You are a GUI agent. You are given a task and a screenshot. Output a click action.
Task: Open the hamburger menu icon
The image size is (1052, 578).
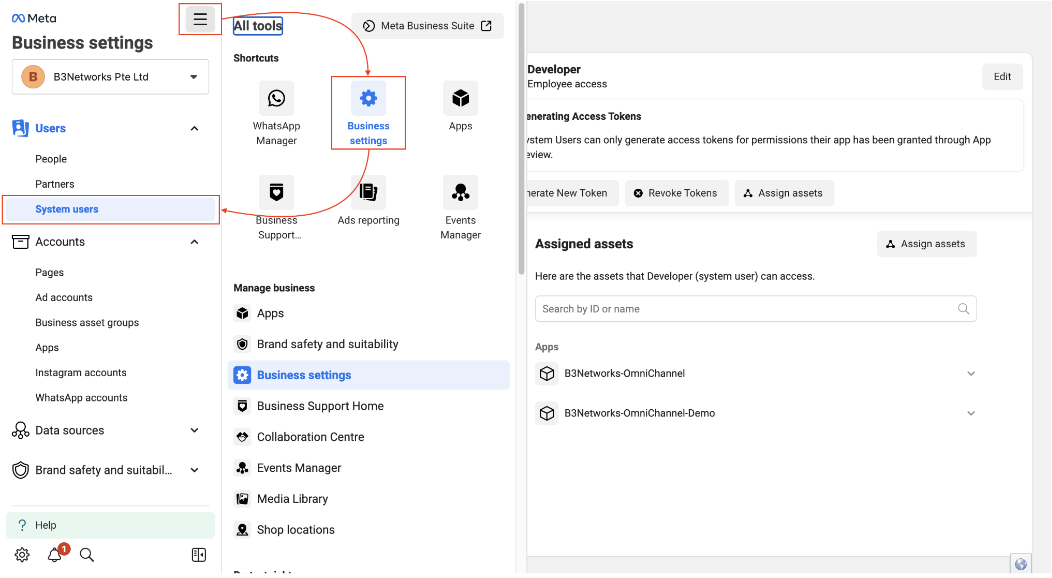(200, 19)
